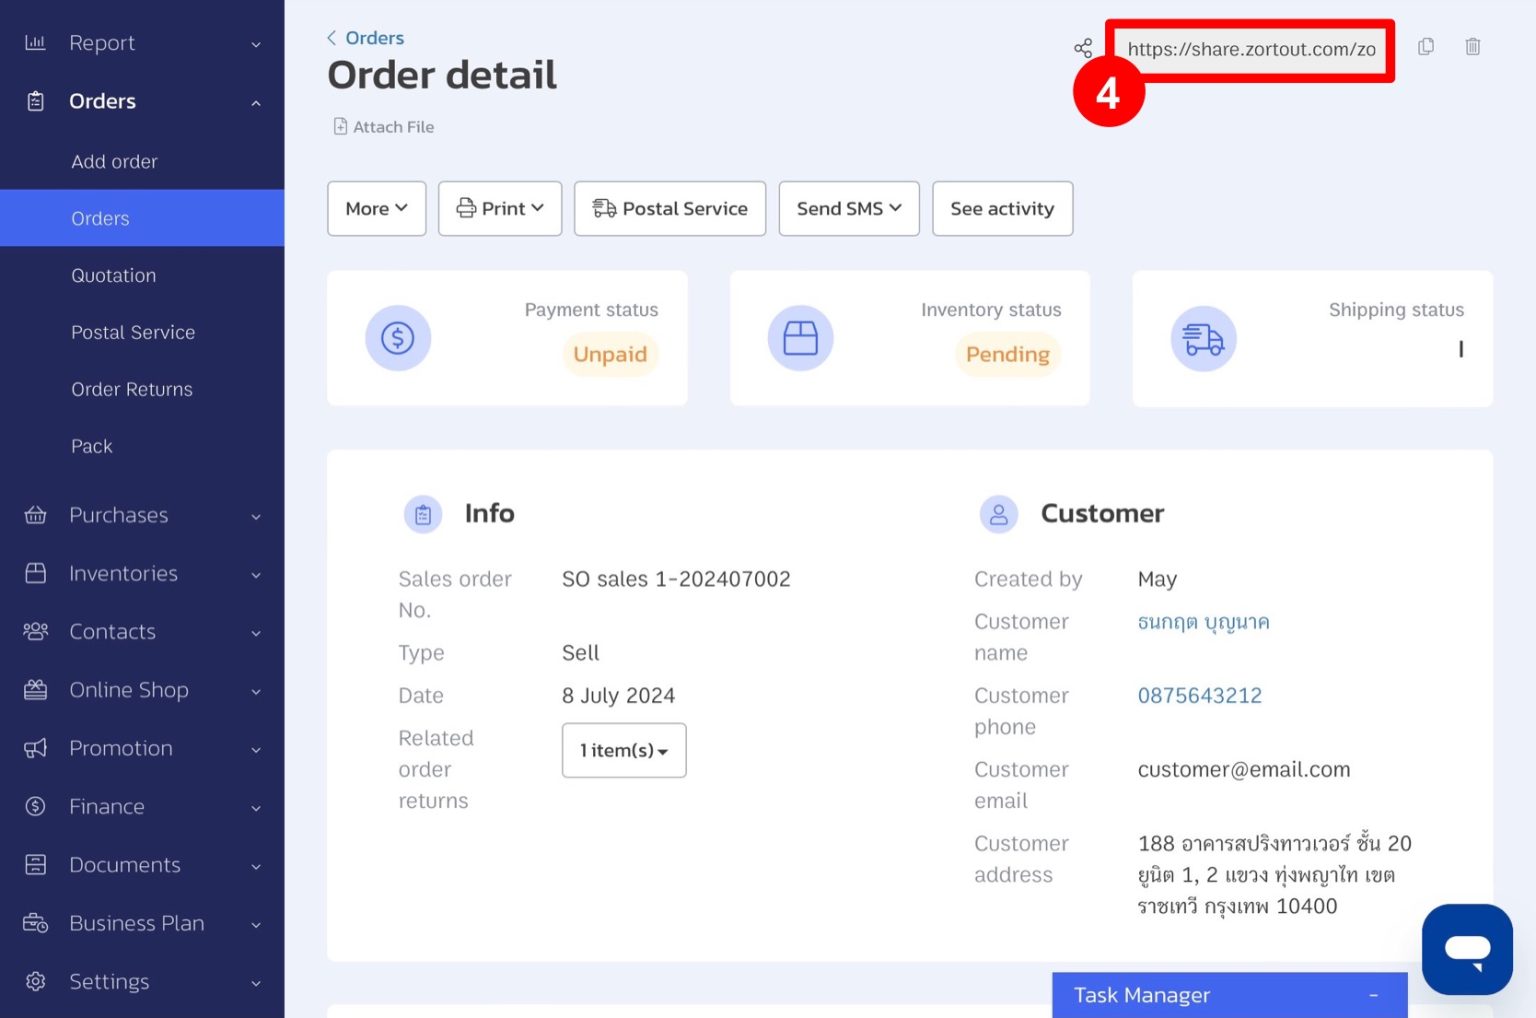Image resolution: width=1536 pixels, height=1018 pixels.
Task: Click the Attach File icon
Action: (339, 126)
